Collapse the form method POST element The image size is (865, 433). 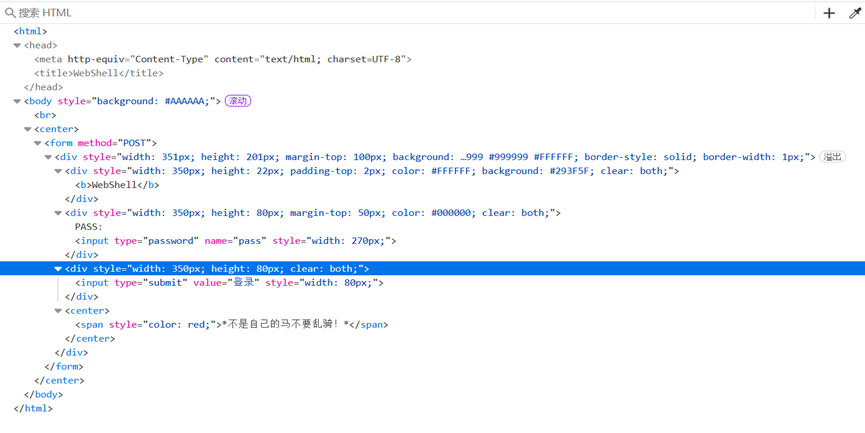pos(38,143)
